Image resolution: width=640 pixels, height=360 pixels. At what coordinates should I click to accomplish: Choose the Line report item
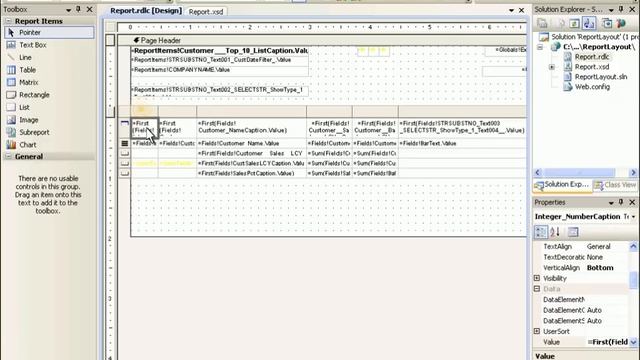(49, 58)
